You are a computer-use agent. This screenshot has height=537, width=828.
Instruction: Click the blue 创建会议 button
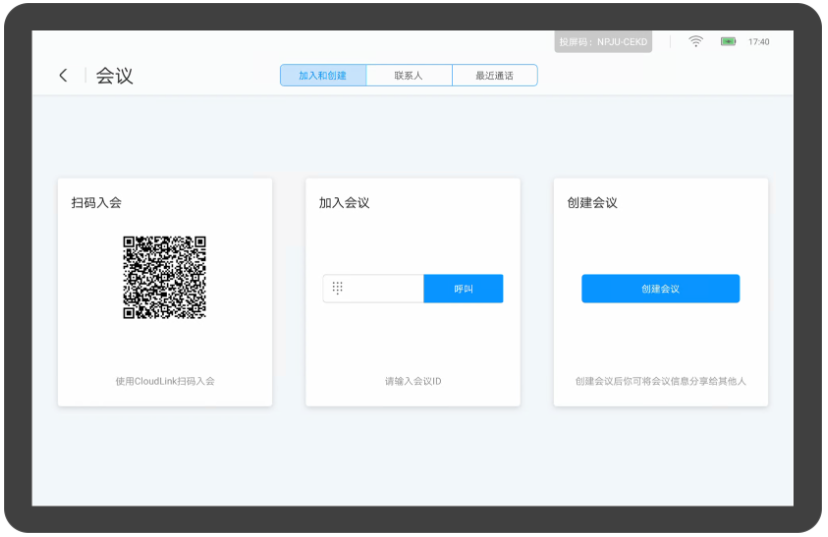click(x=661, y=288)
